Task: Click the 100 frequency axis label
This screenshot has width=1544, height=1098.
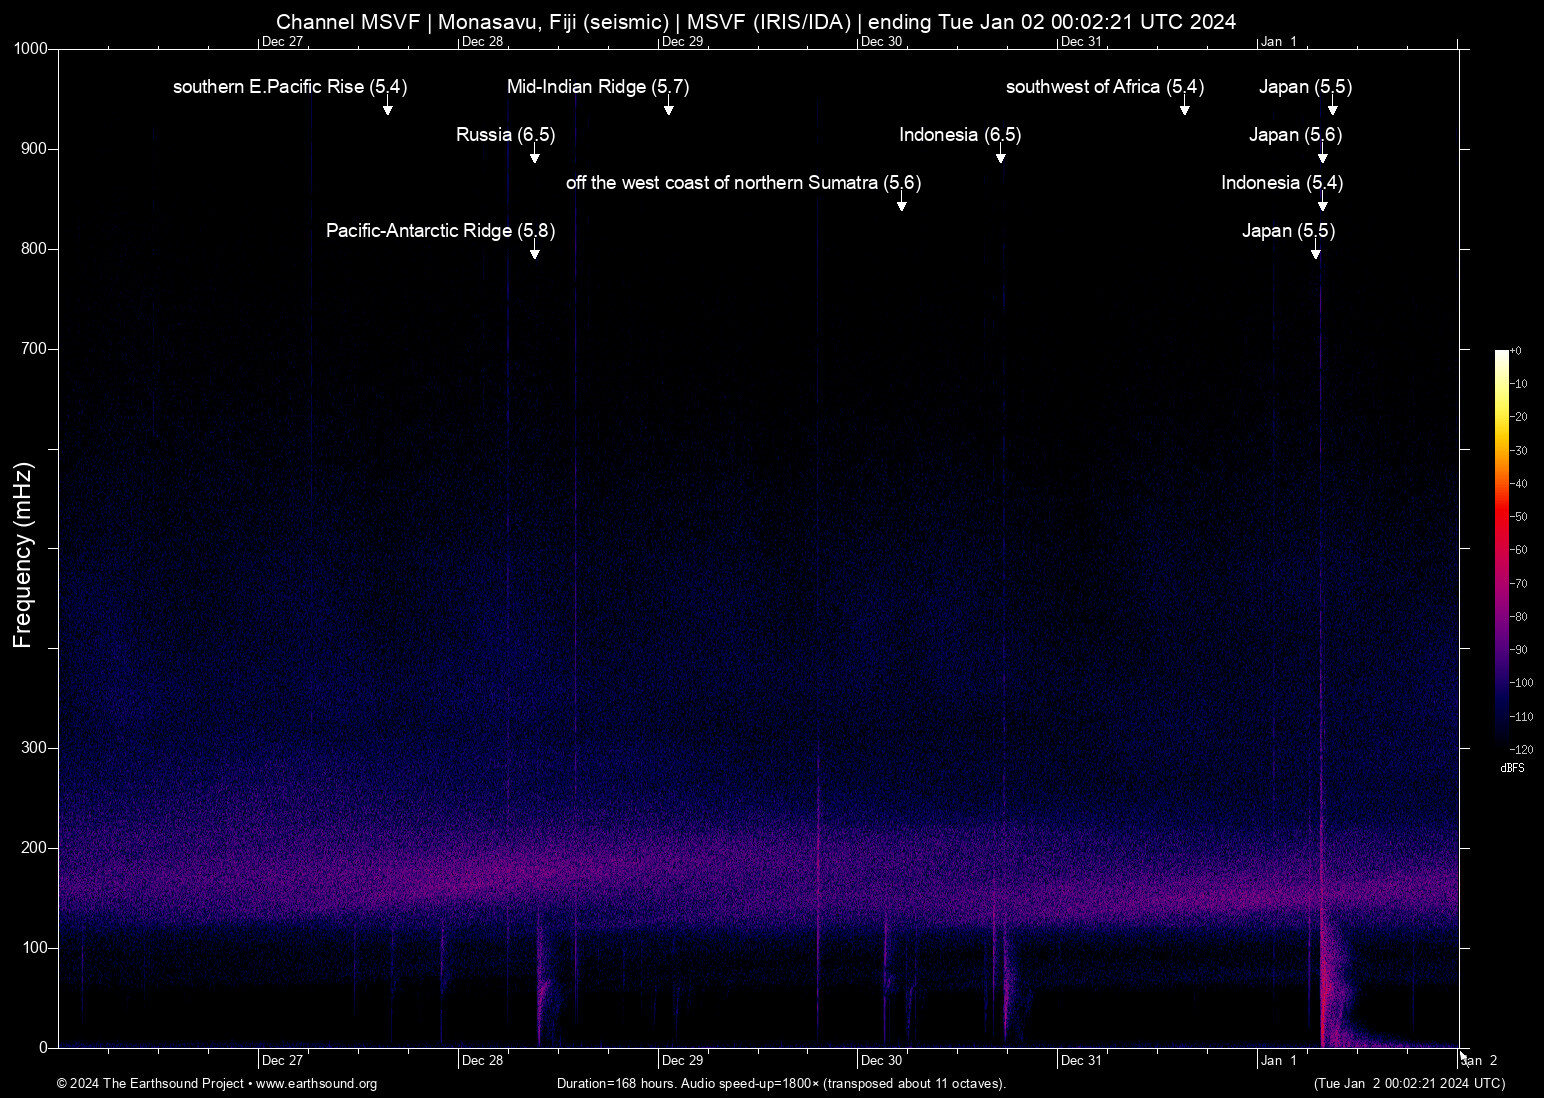Action: 35,948
